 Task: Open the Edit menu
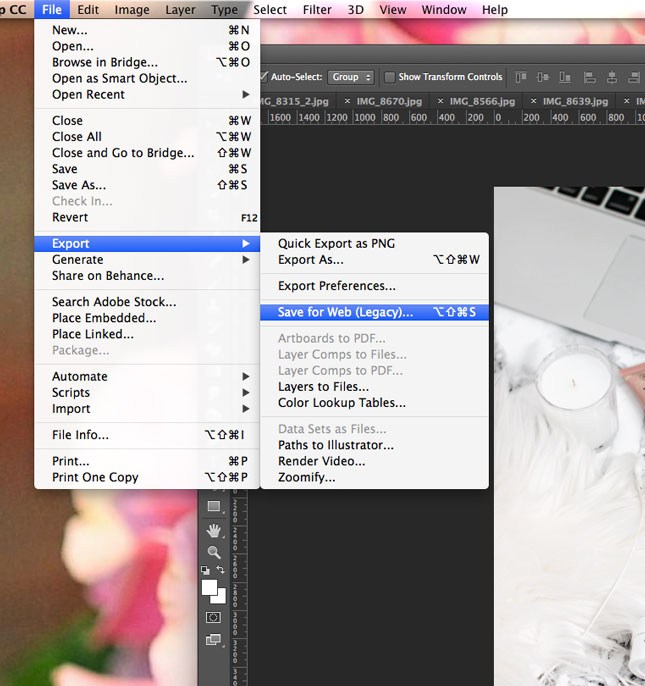click(88, 9)
